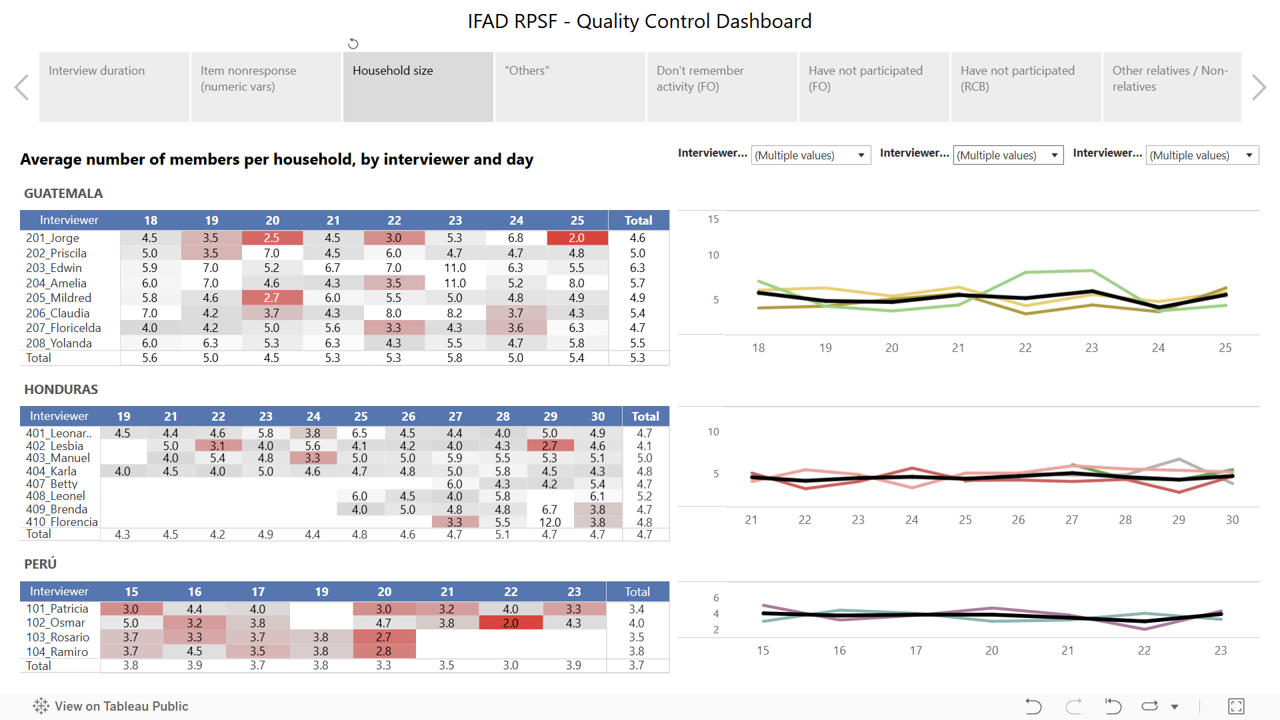Select the Household size tab
This screenshot has height=720, width=1280.
[x=418, y=87]
